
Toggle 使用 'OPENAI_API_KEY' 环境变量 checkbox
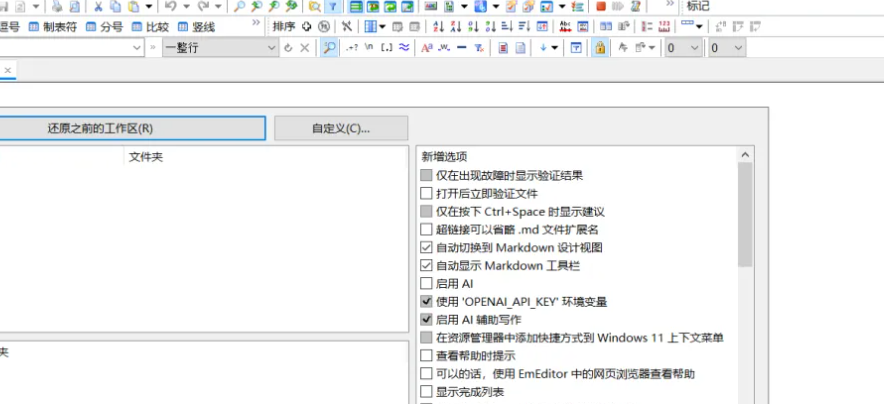click(426, 302)
